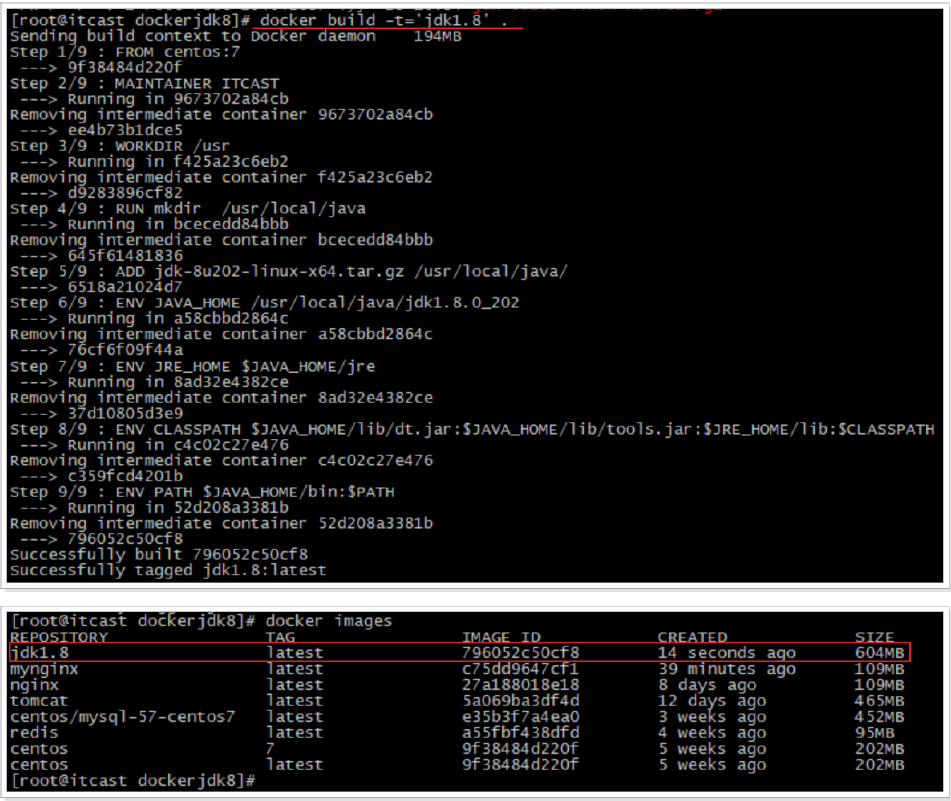This screenshot has width=951, height=801.
Task: Select the '95MB' size value
Action: [x=875, y=732]
